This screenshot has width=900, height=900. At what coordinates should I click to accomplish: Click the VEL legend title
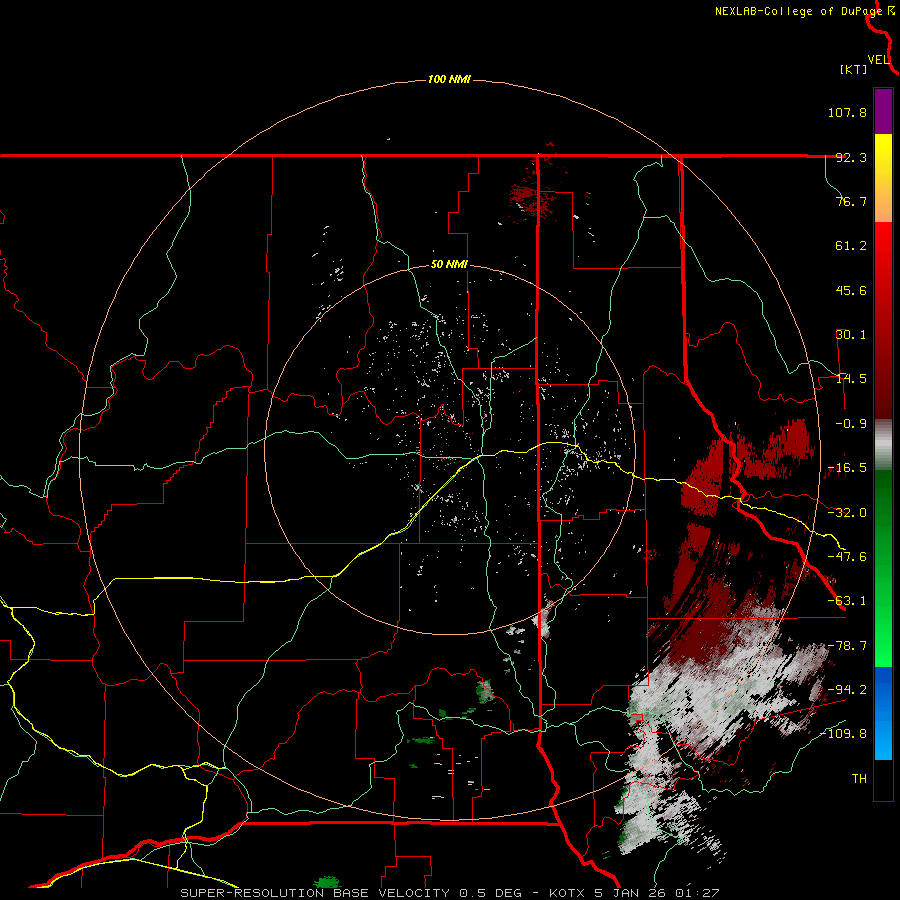click(x=878, y=60)
